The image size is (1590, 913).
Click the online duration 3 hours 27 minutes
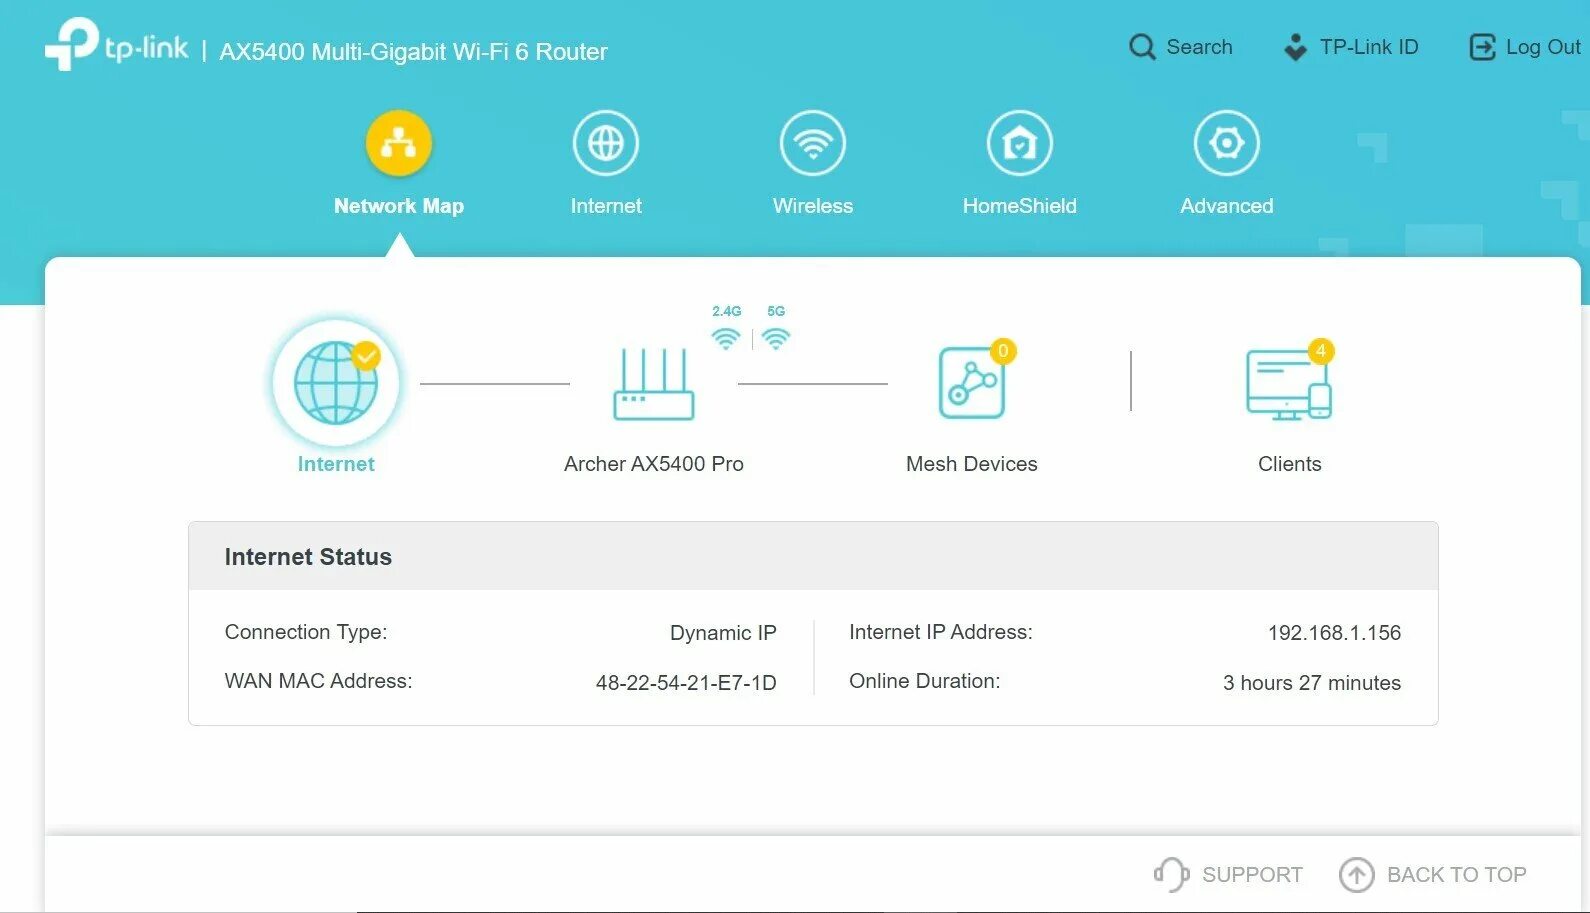coord(1312,683)
